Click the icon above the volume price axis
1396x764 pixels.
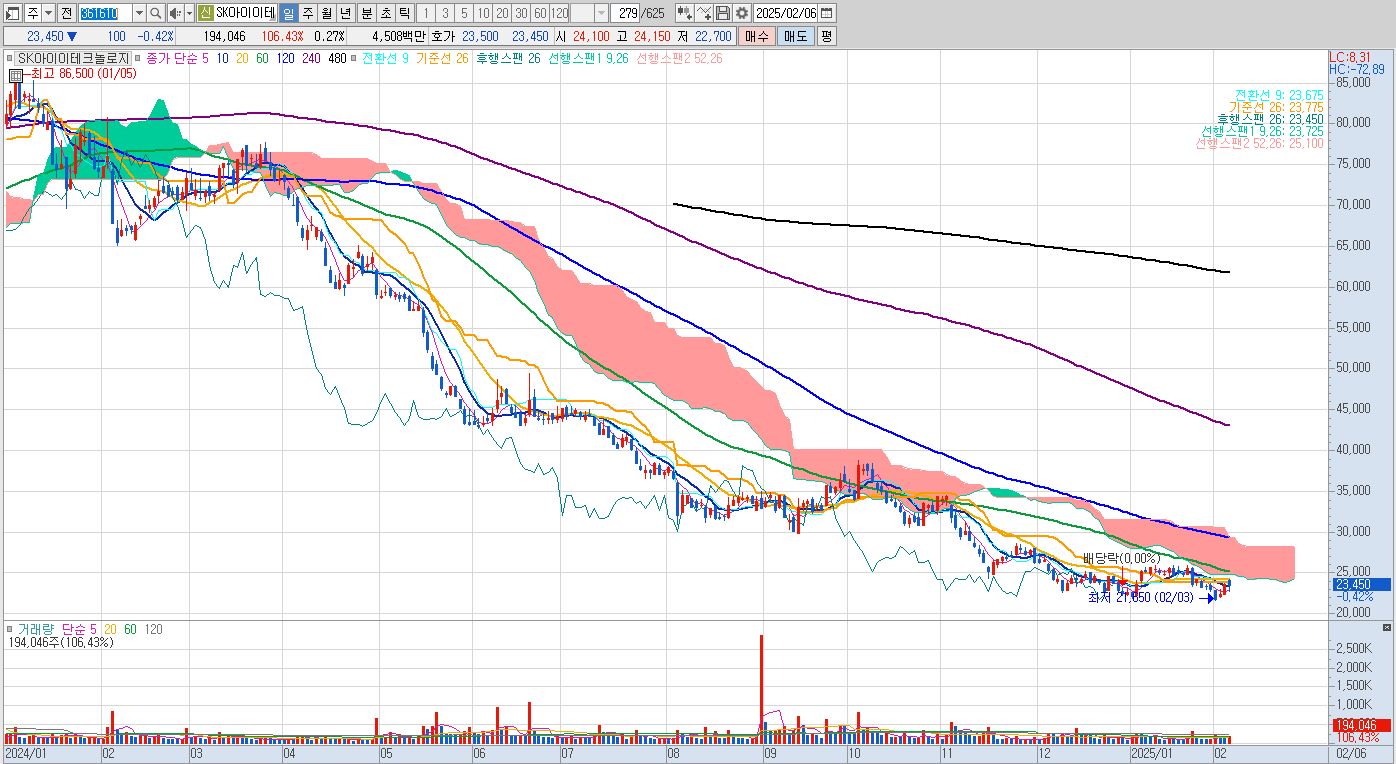tap(1386, 626)
